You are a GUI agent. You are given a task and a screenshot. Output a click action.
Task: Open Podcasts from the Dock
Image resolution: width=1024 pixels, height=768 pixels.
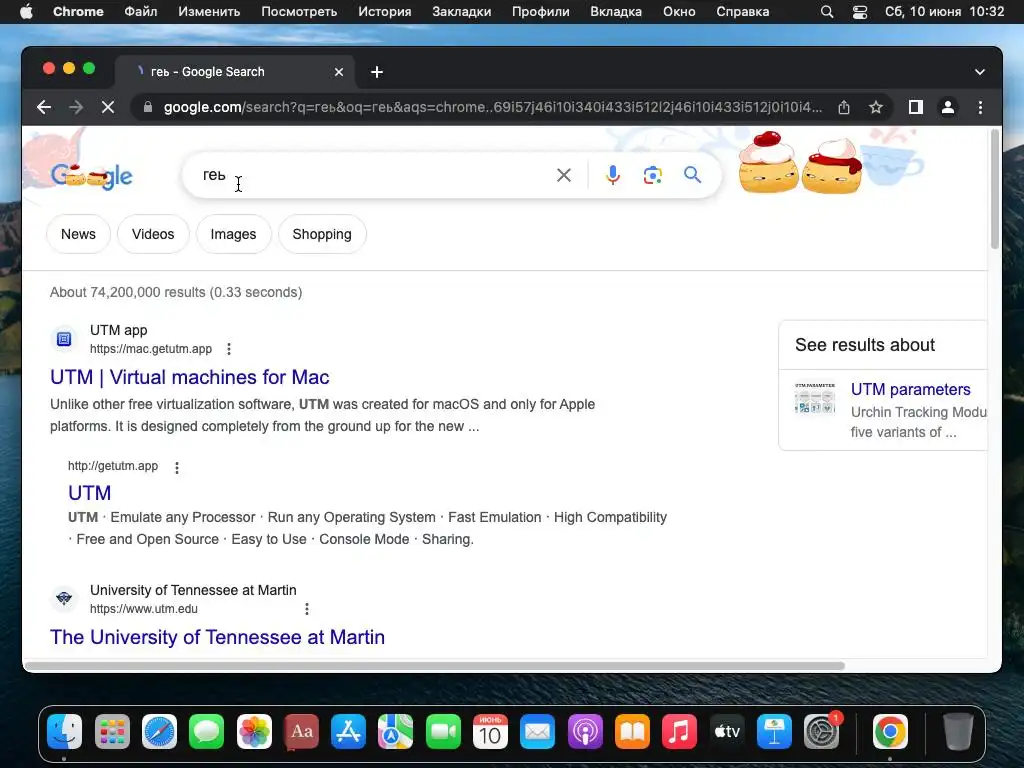(x=584, y=731)
